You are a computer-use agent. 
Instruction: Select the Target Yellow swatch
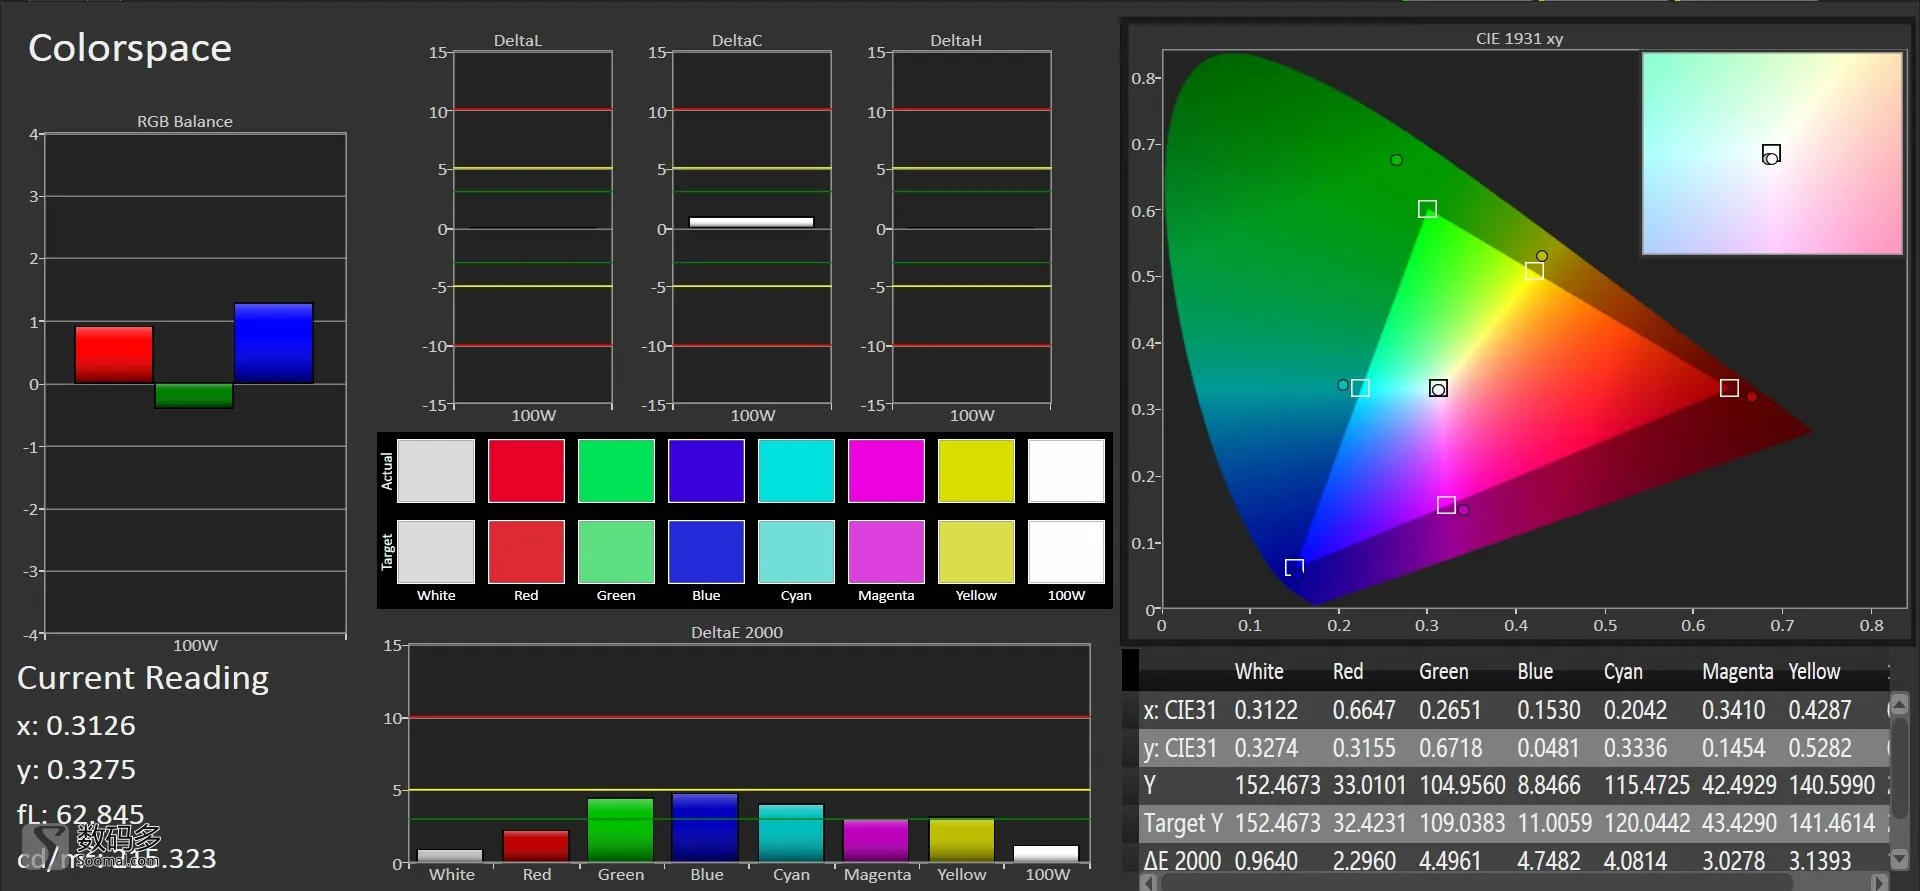976,552
